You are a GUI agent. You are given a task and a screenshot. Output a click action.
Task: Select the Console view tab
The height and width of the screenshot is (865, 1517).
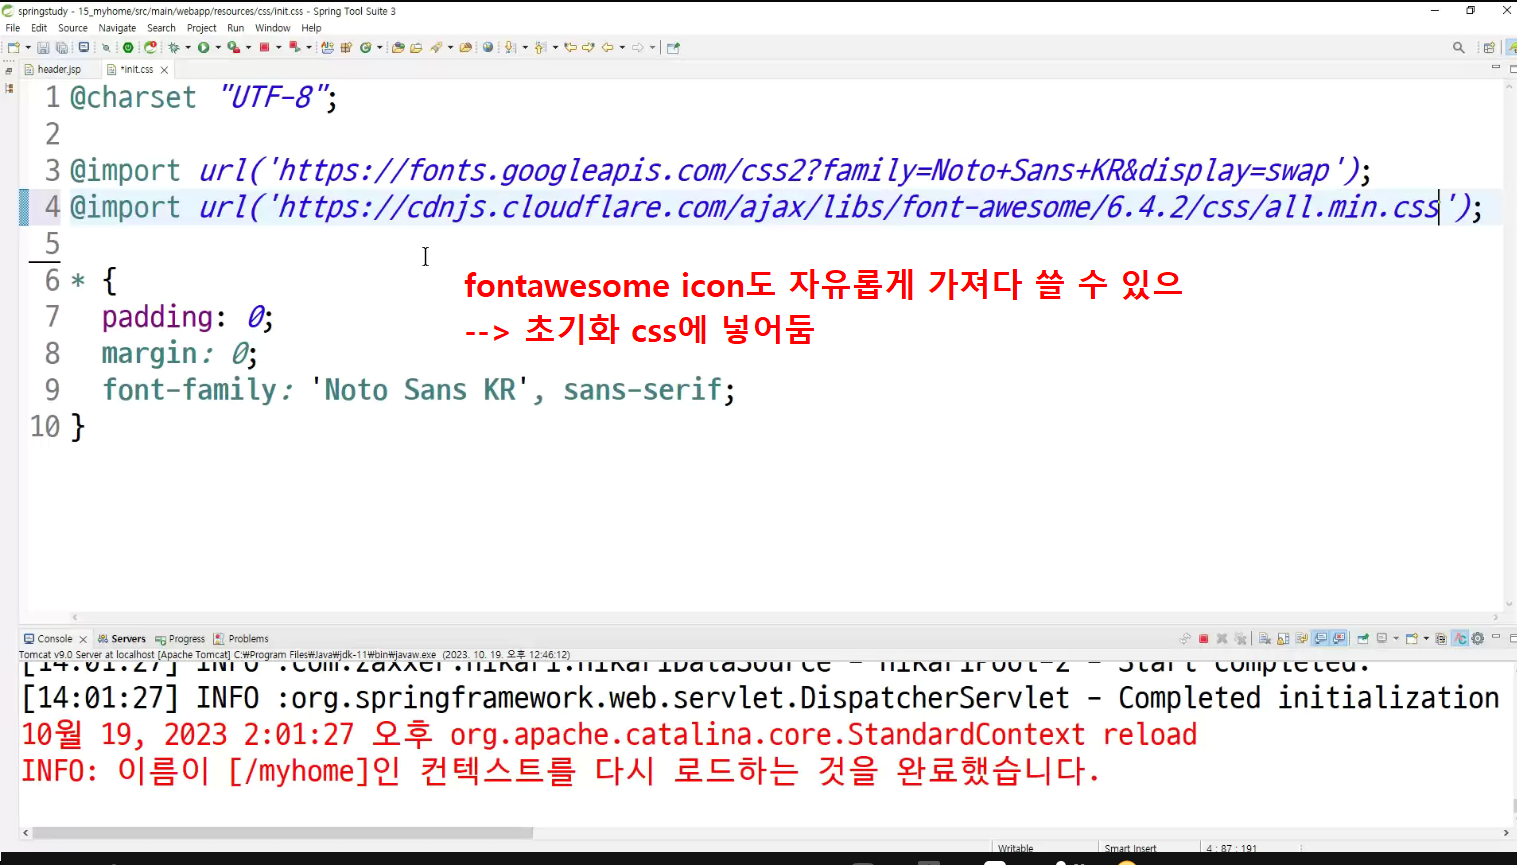click(55, 638)
